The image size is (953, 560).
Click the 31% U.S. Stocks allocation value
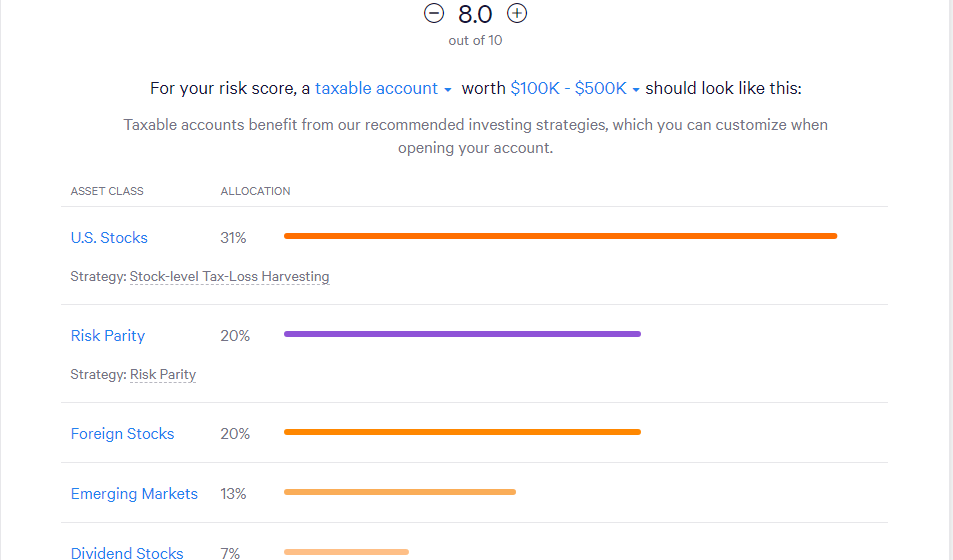[x=233, y=238]
